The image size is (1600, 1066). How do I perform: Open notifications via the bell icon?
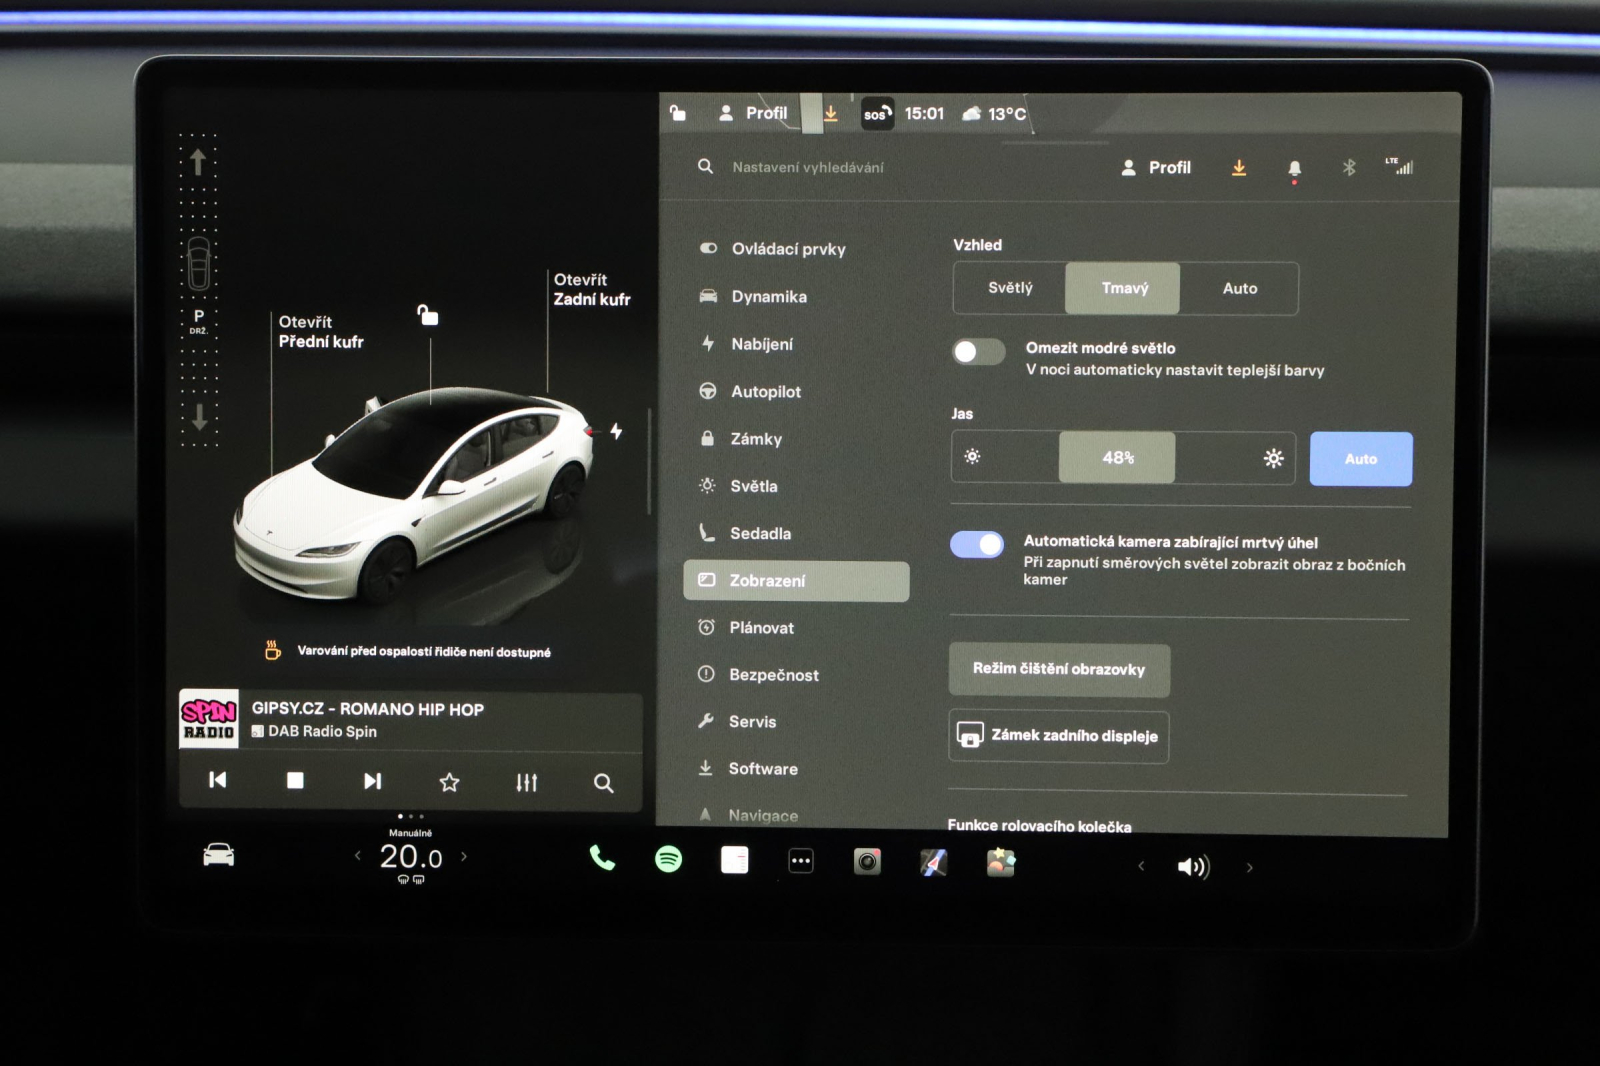tap(1294, 167)
